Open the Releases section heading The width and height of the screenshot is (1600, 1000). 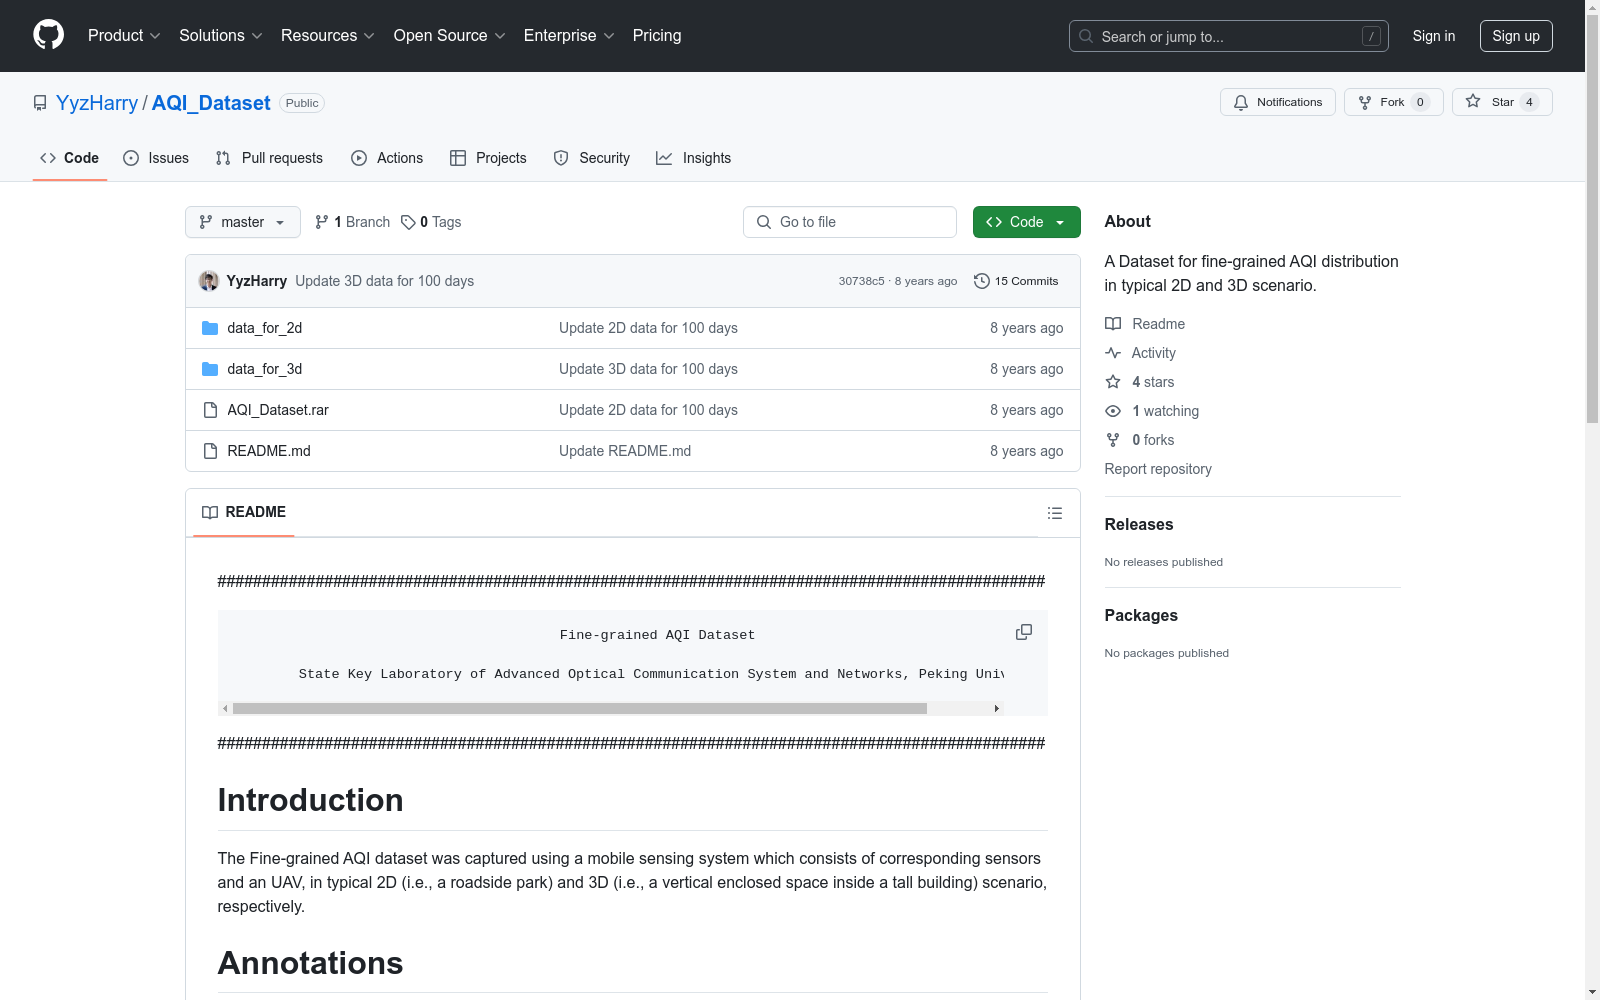[1139, 524]
